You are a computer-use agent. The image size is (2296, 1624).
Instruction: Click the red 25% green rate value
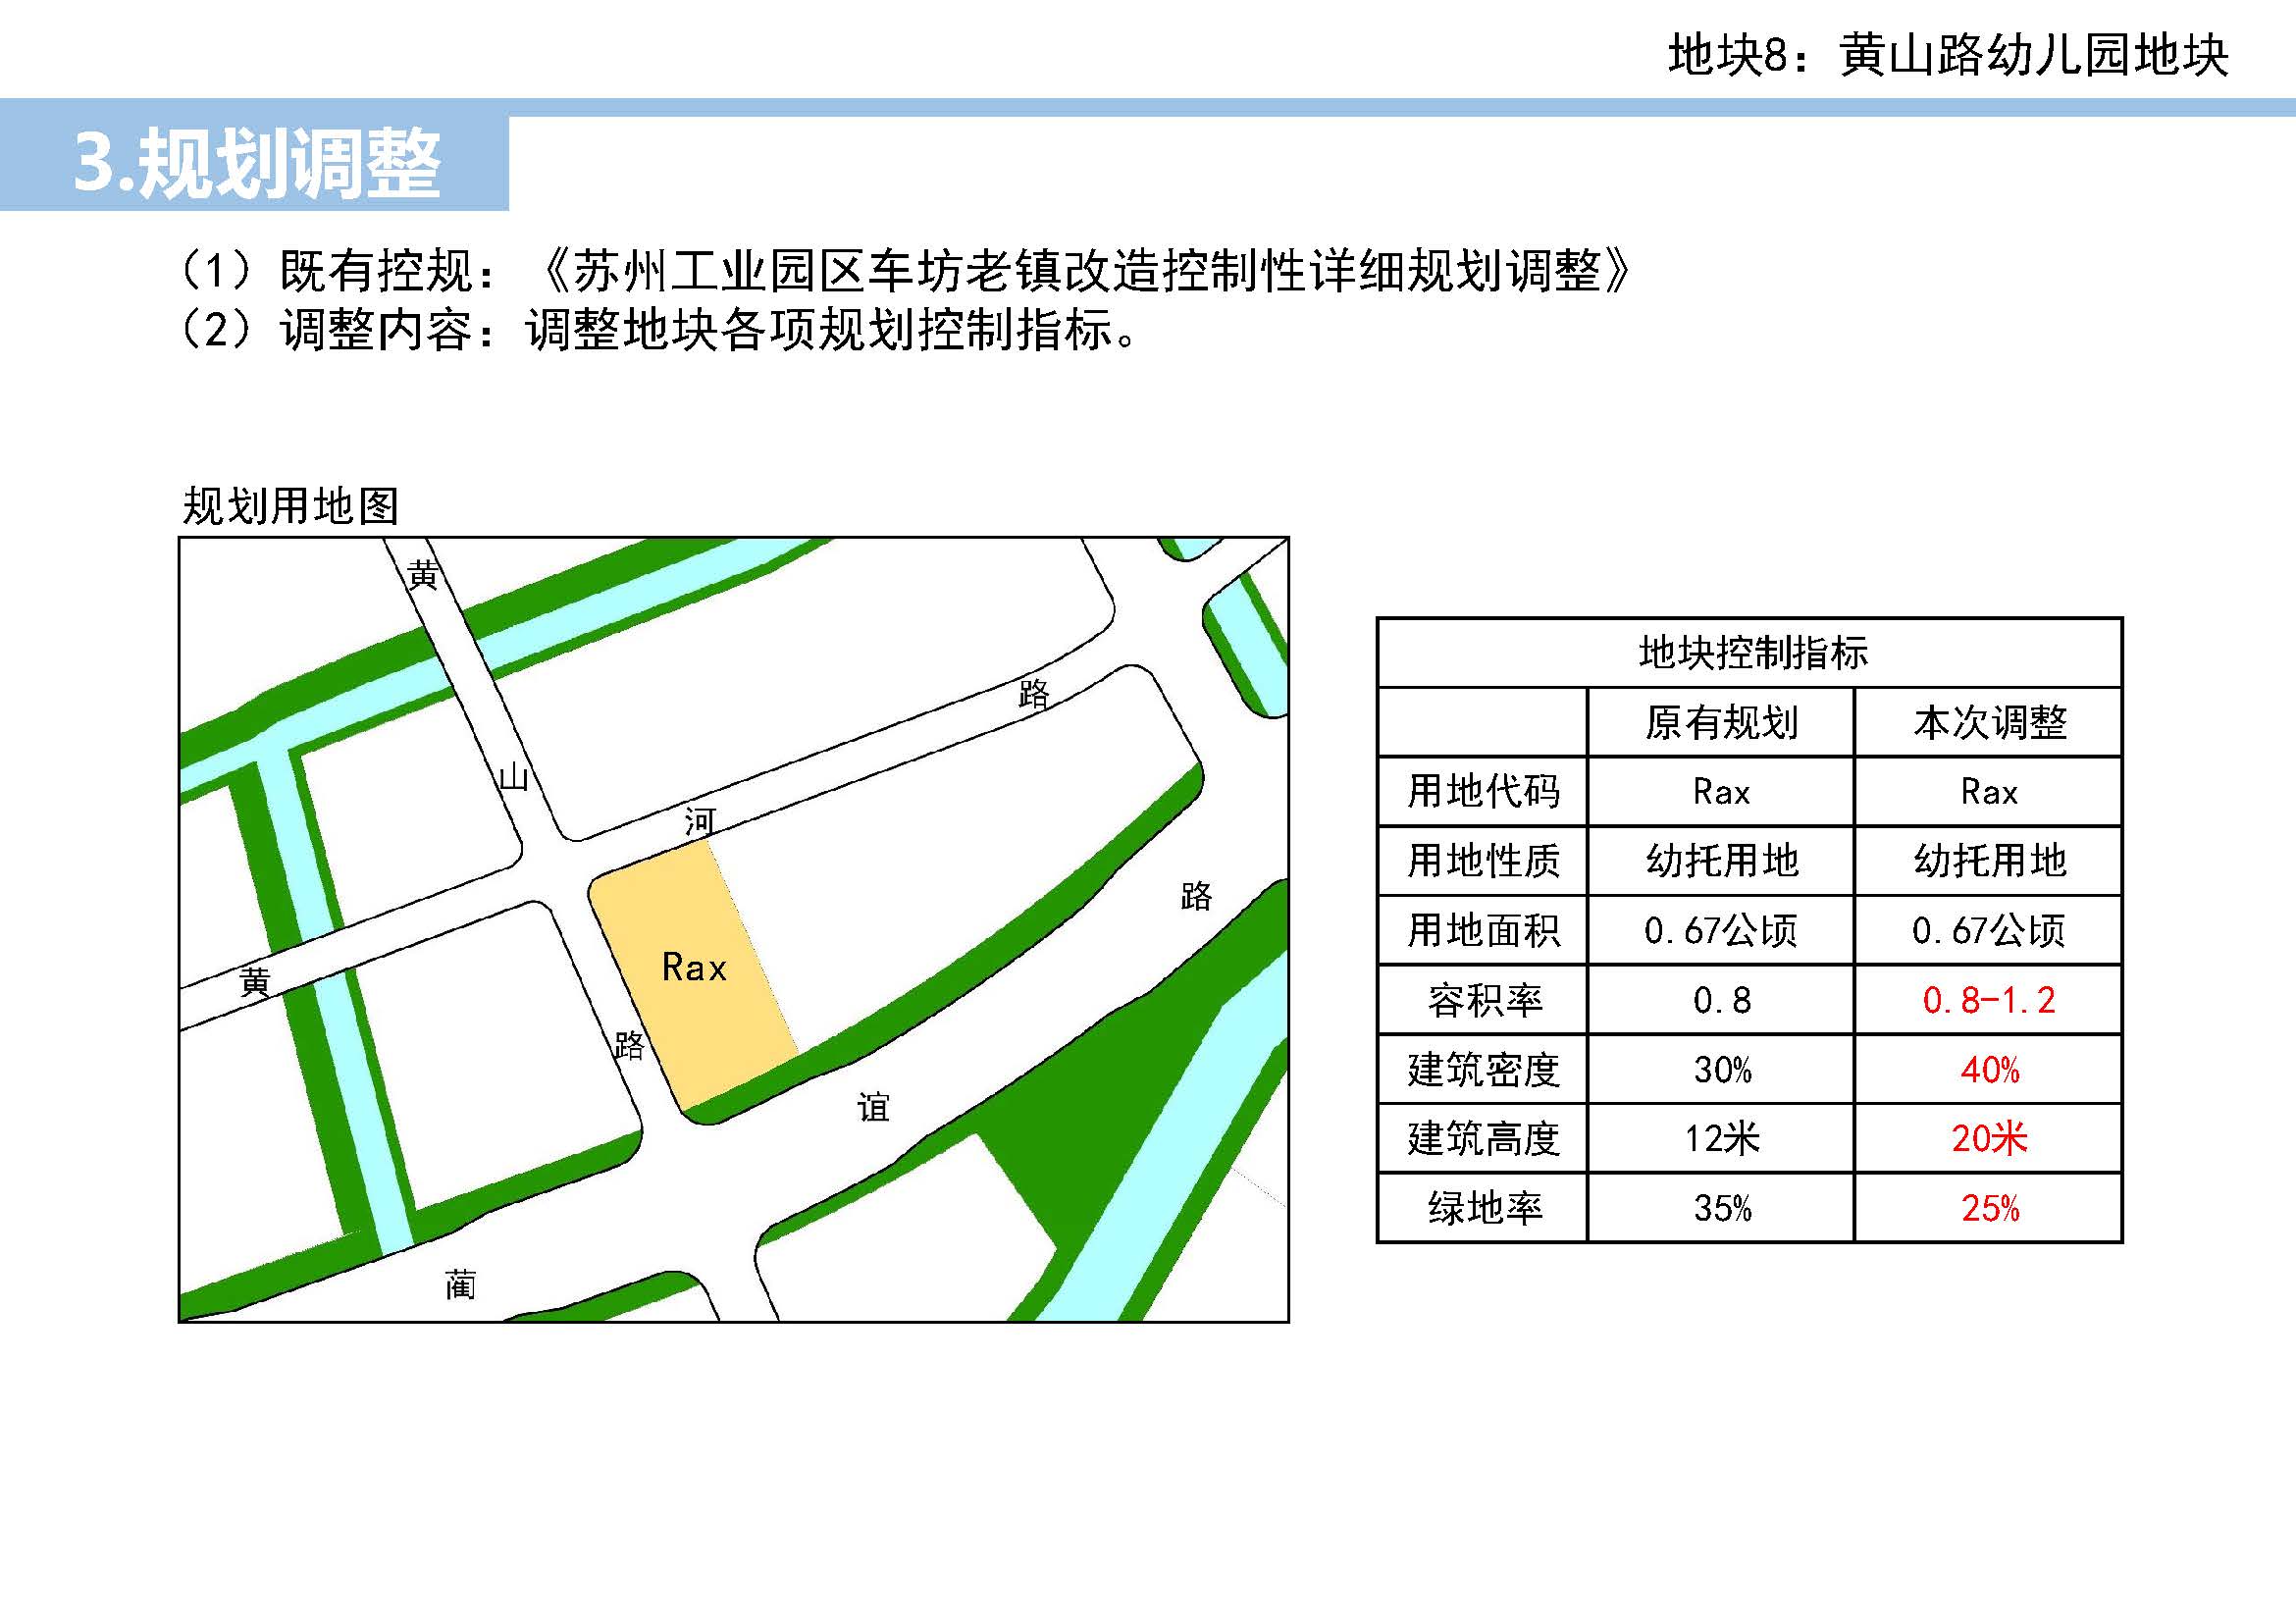point(1989,1208)
